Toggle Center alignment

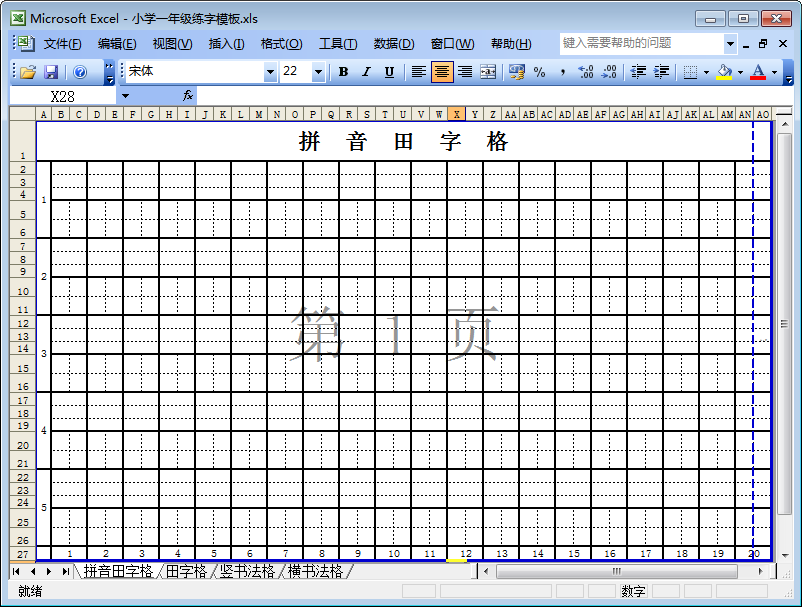[442, 72]
